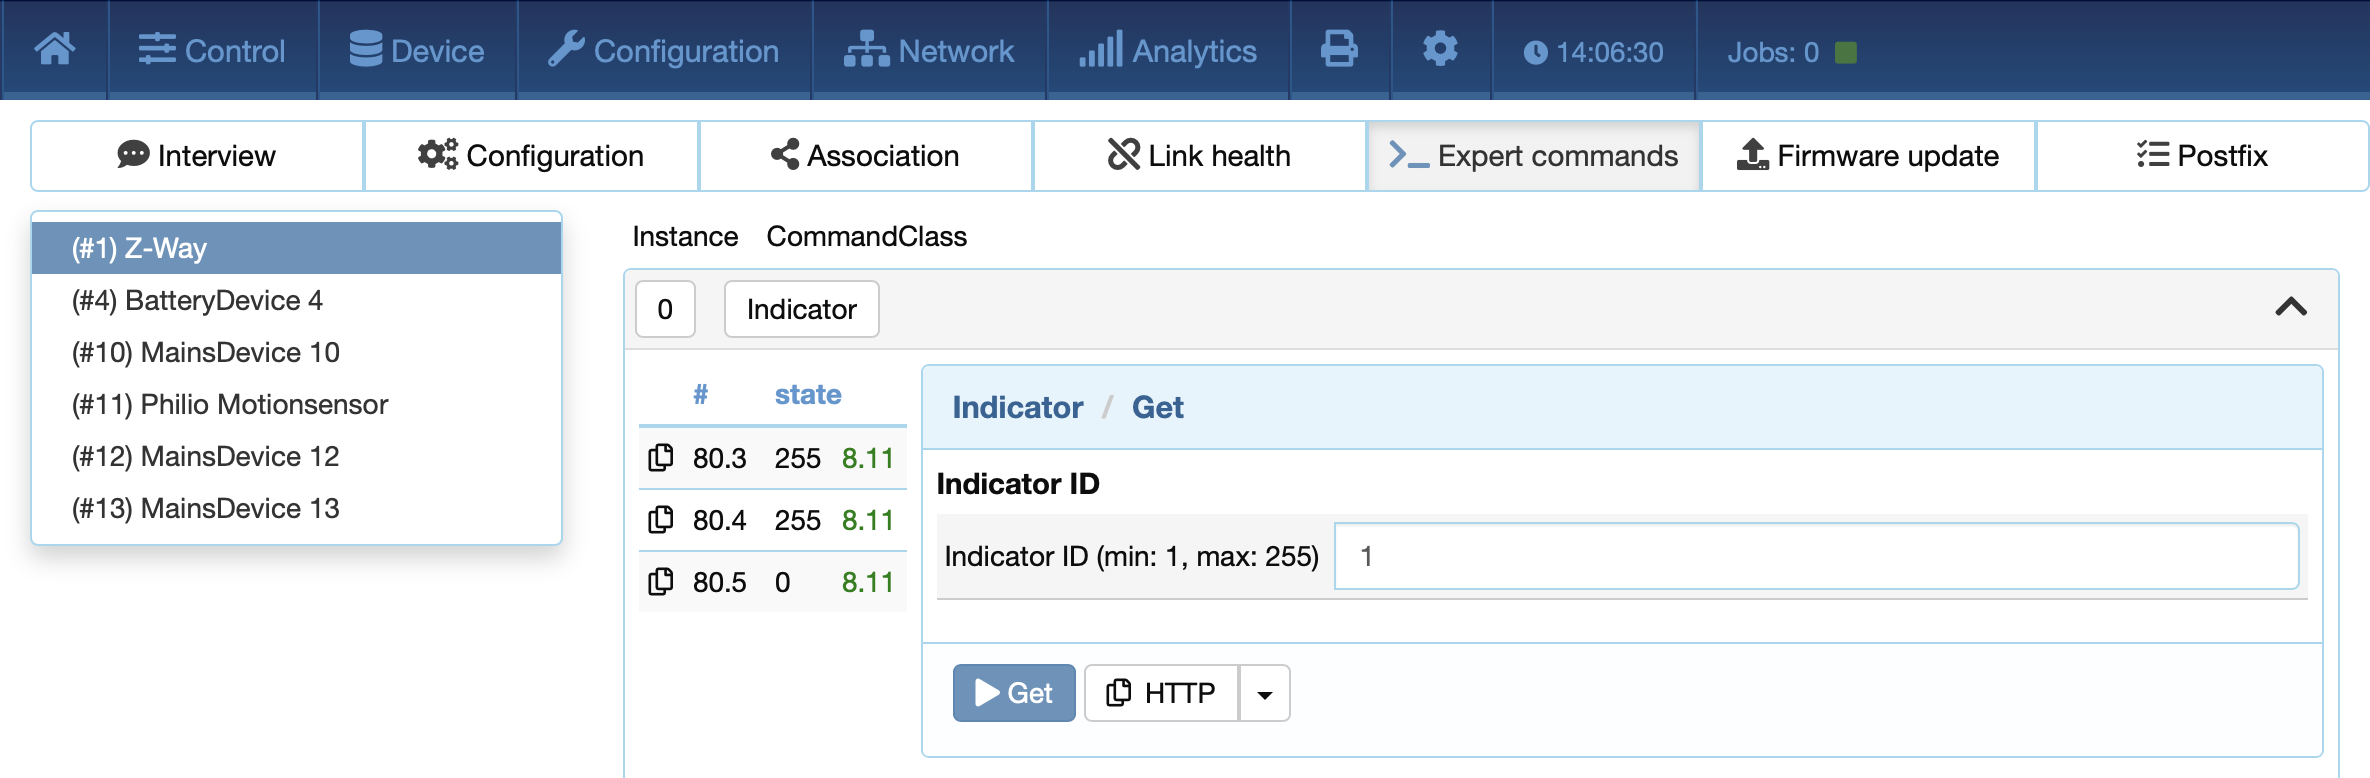Click the Get breadcrumb heading
The width and height of the screenshot is (2370, 778).
click(x=1158, y=407)
